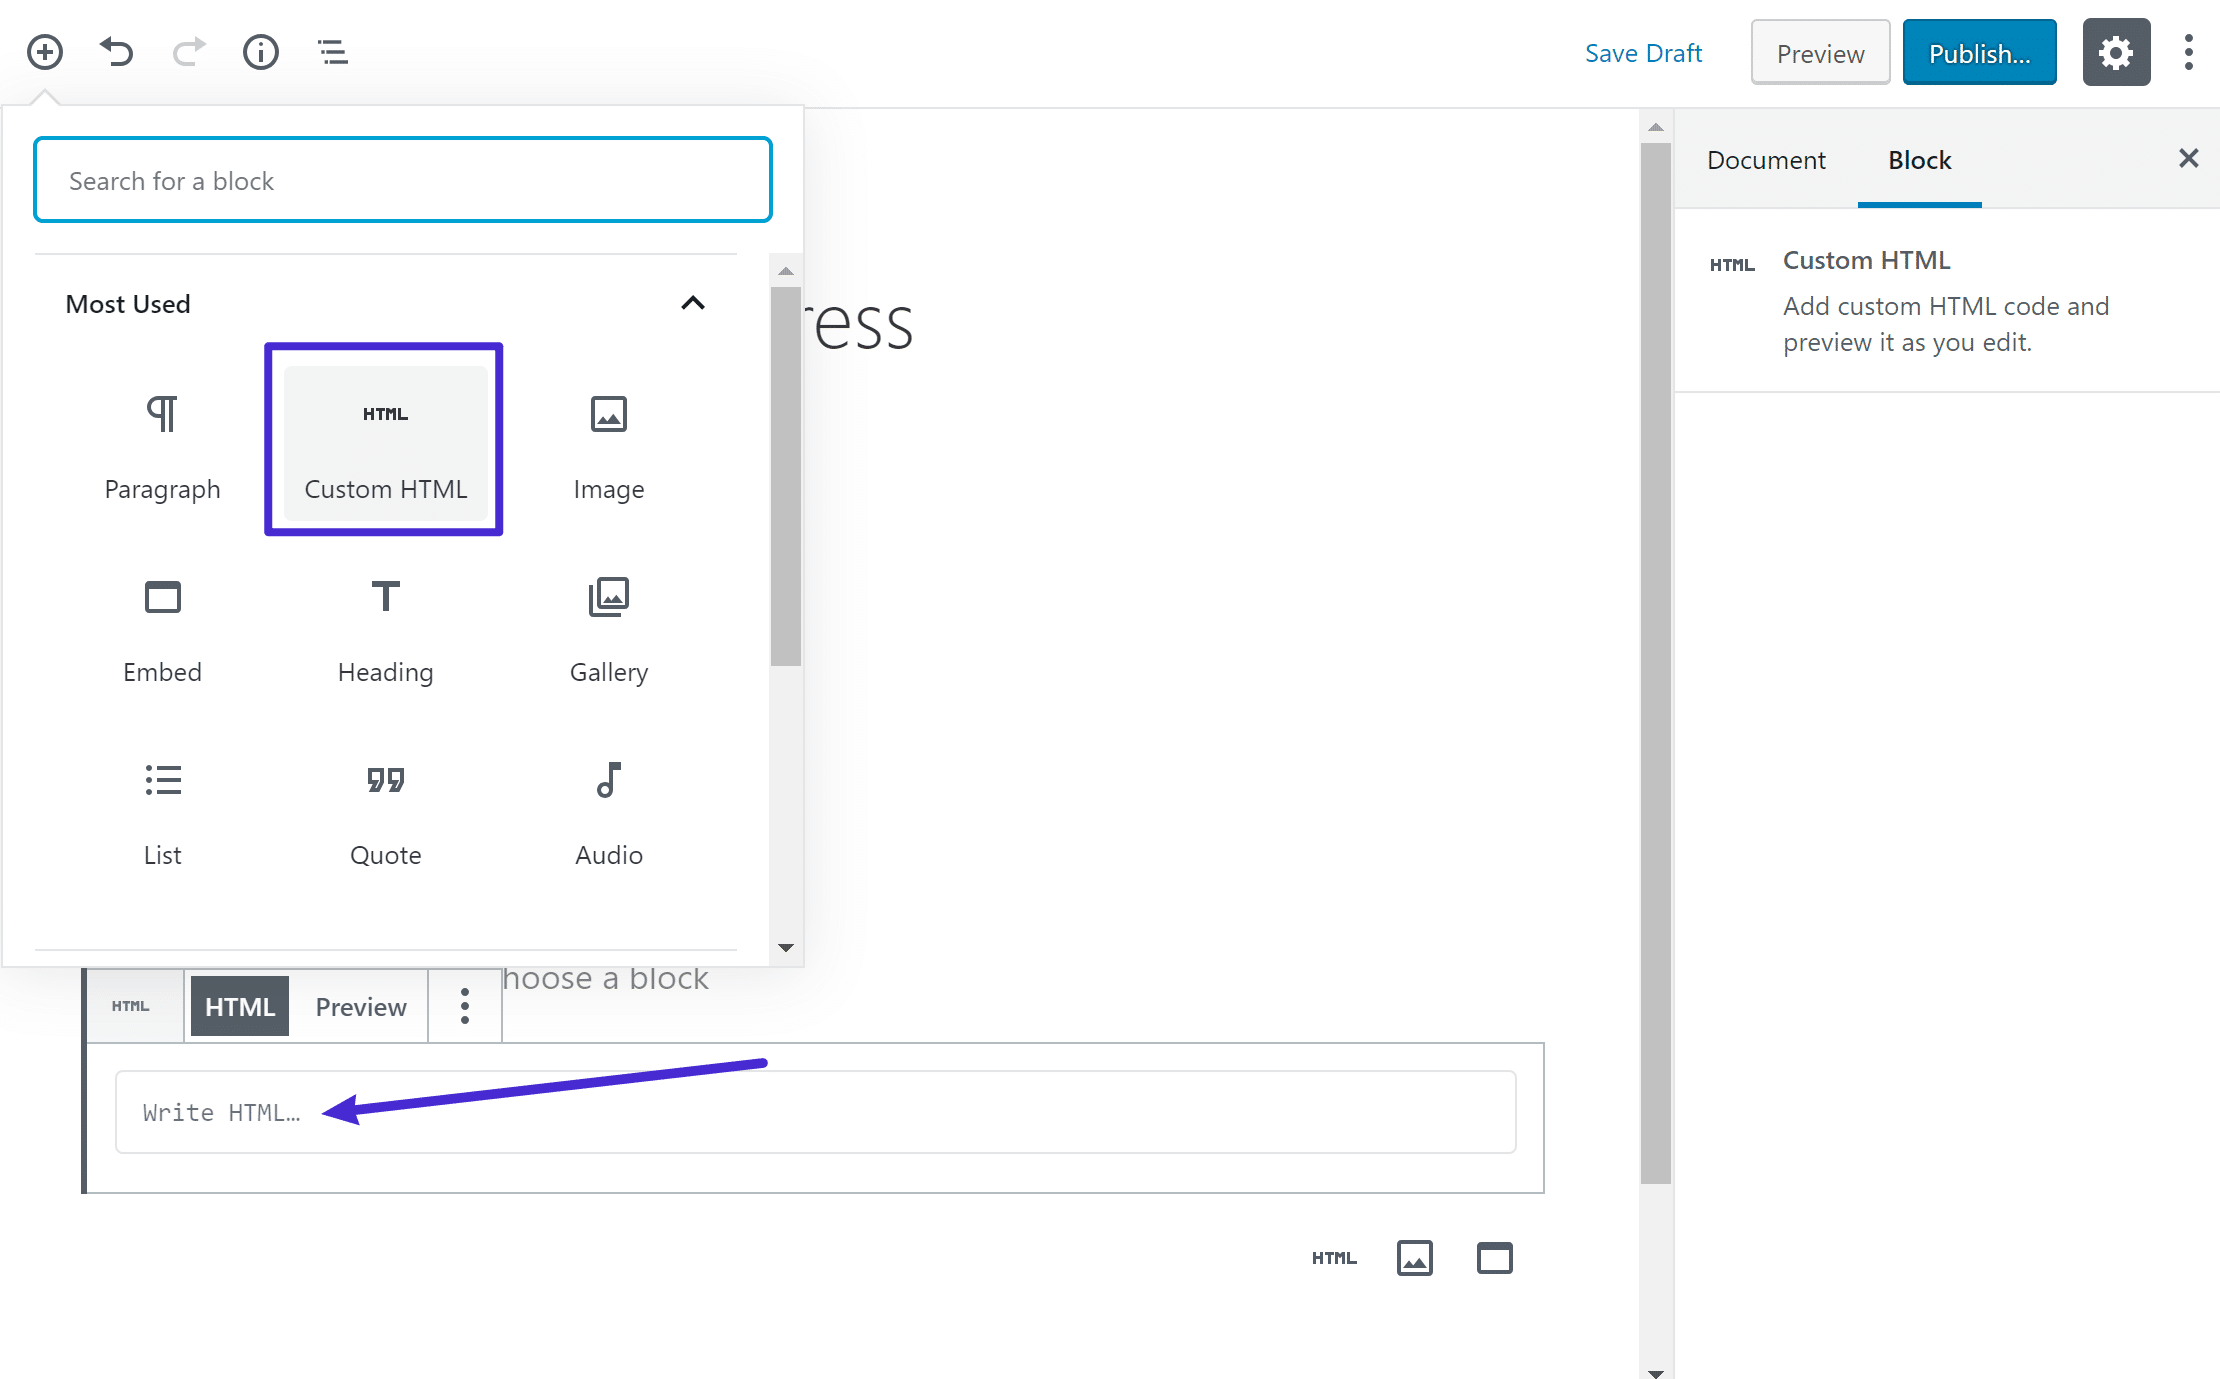2220x1379 pixels.
Task: Select the List block type
Action: pos(160,809)
